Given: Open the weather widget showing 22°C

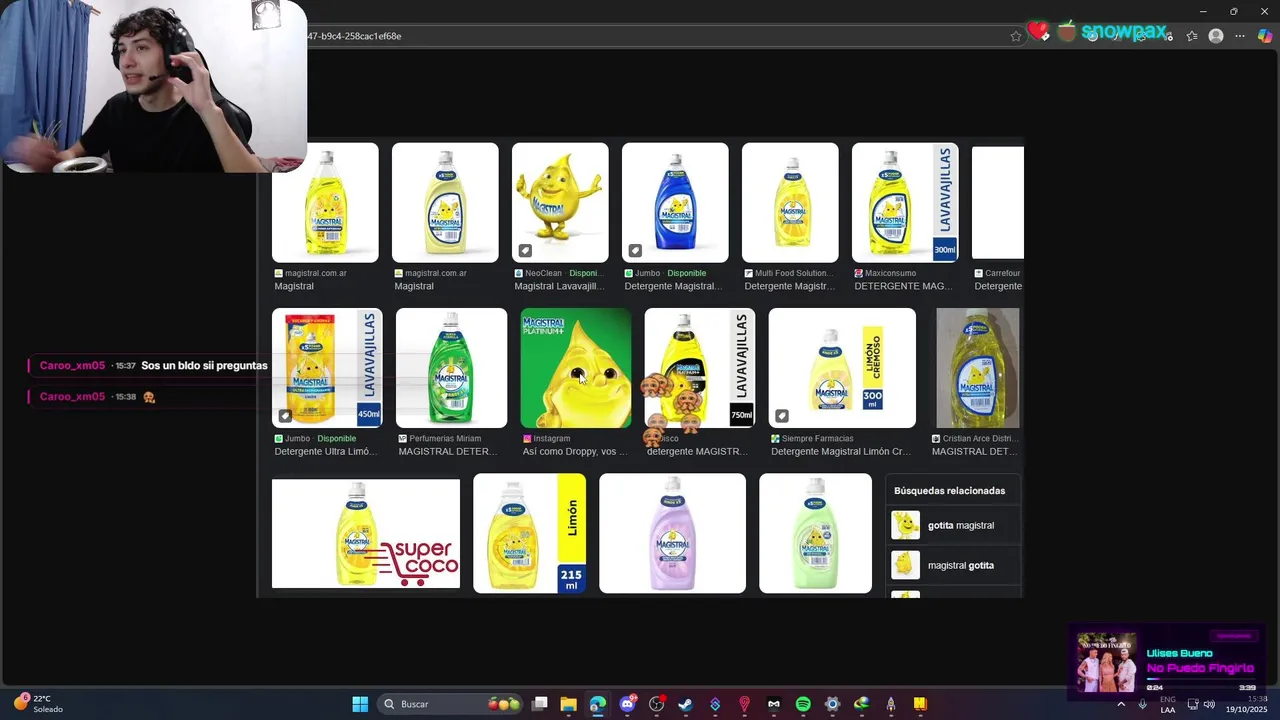Looking at the screenshot, I should pos(38,704).
